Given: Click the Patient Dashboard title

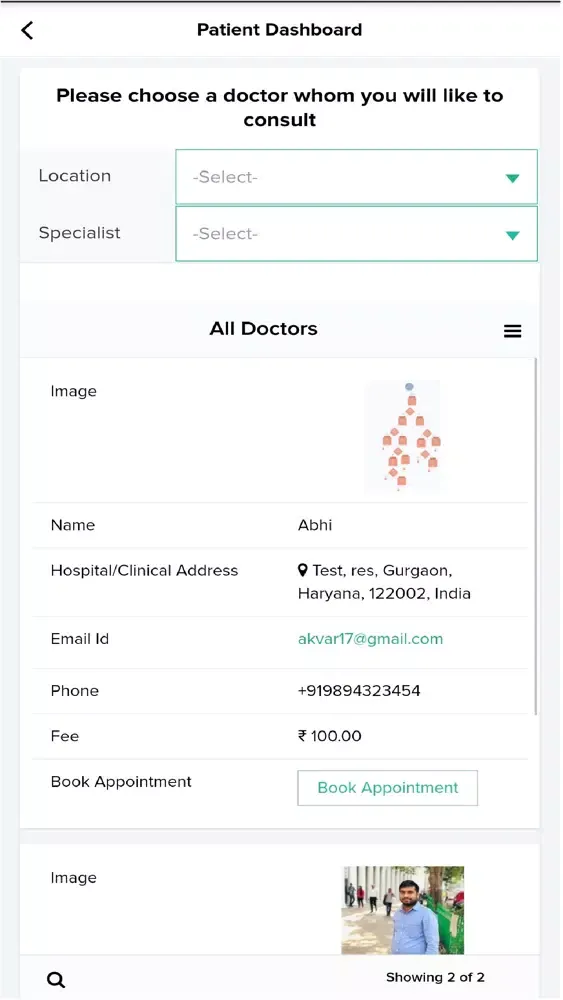Looking at the screenshot, I should [x=279, y=30].
